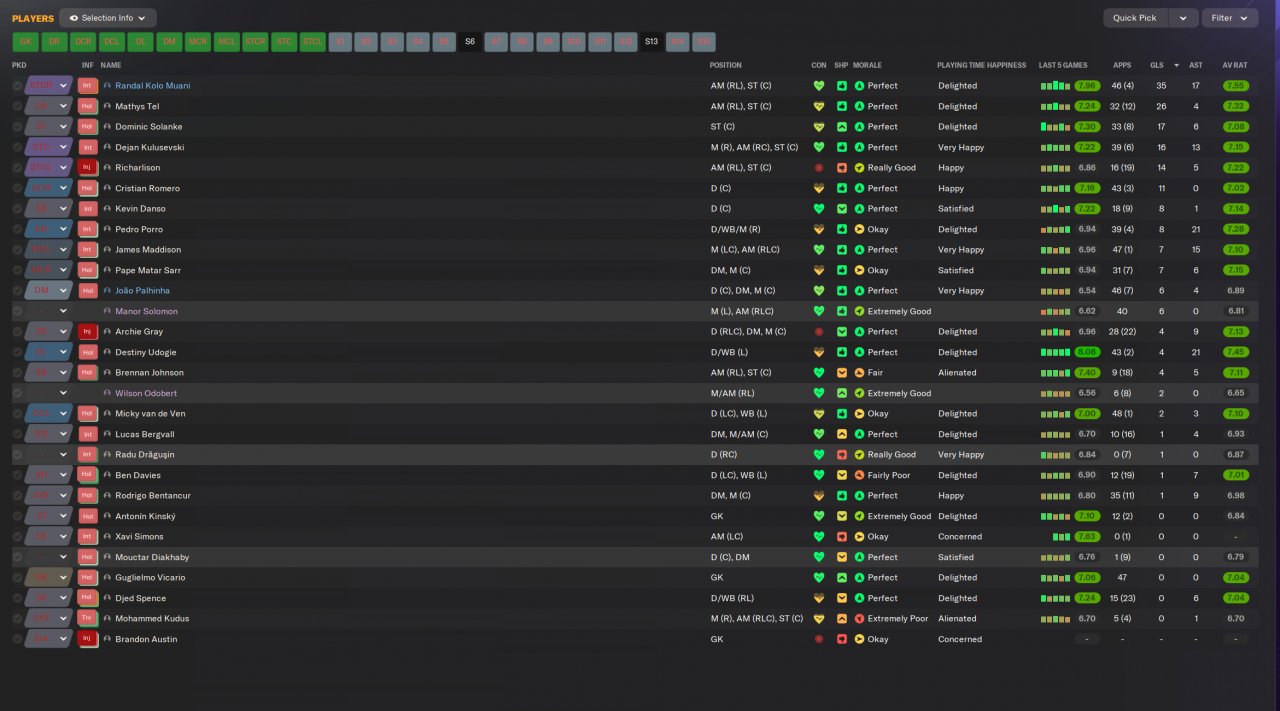Click the profile icon beside Dominic Solanke
The image size is (1280, 711).
[x=108, y=127]
